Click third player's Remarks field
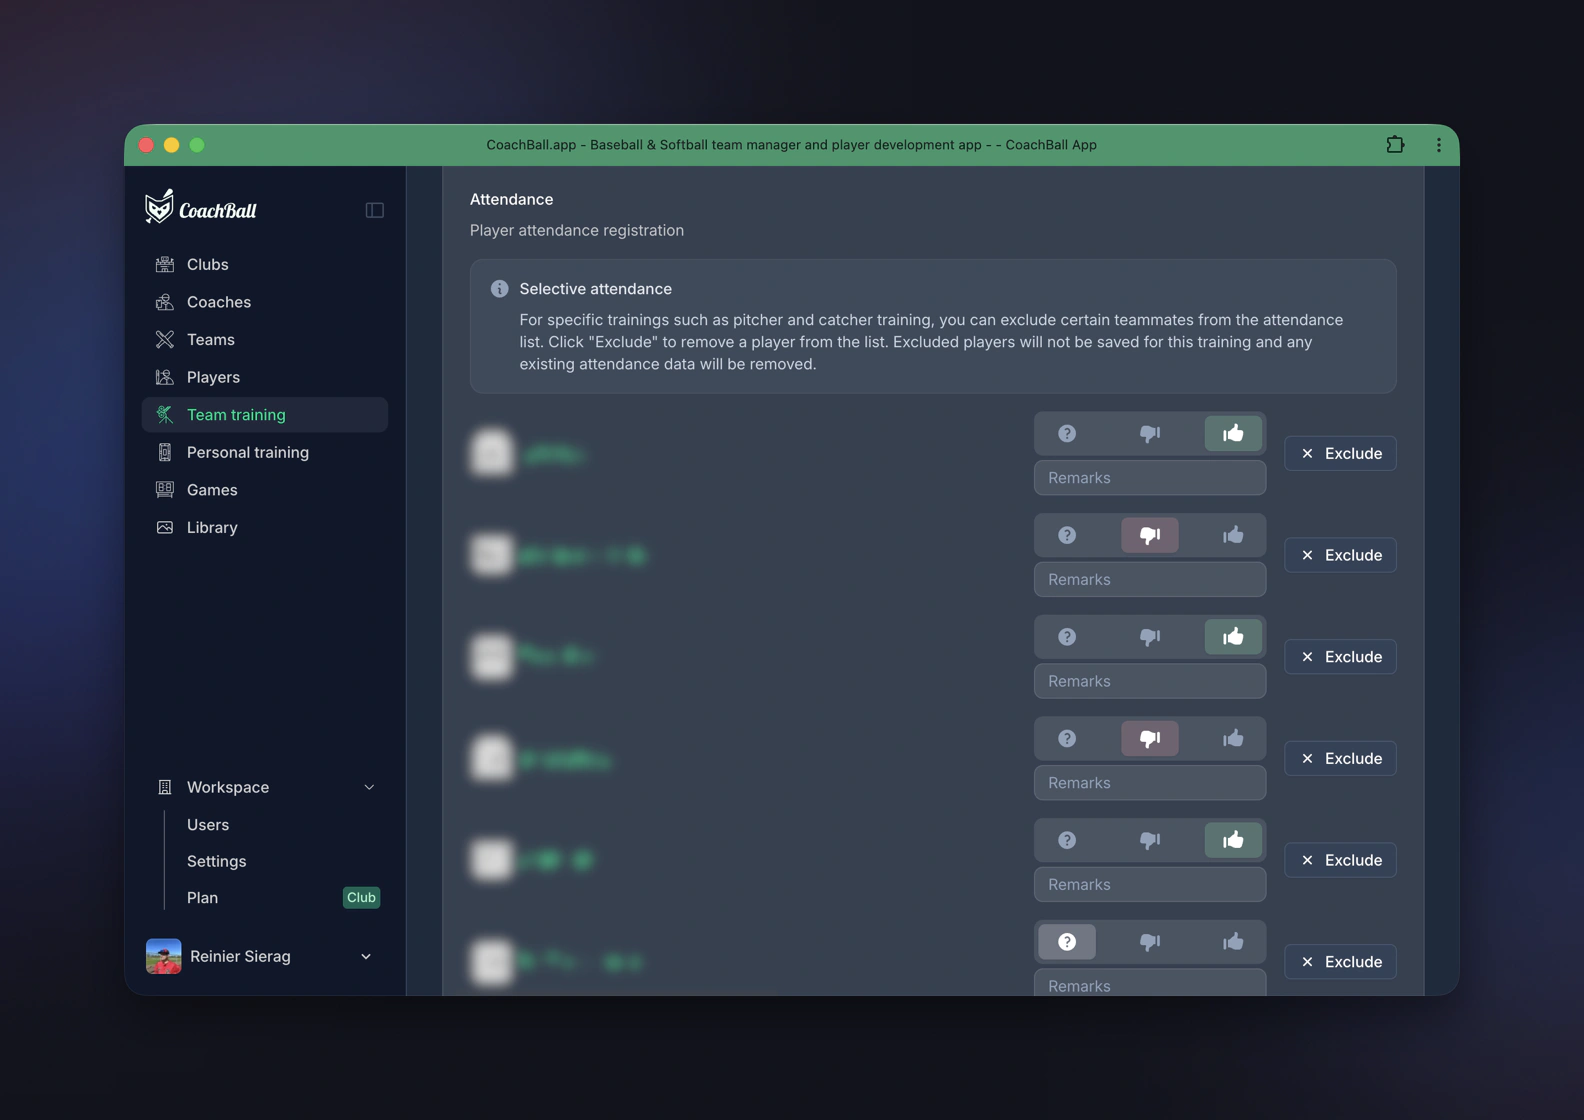The width and height of the screenshot is (1584, 1120). click(1150, 681)
